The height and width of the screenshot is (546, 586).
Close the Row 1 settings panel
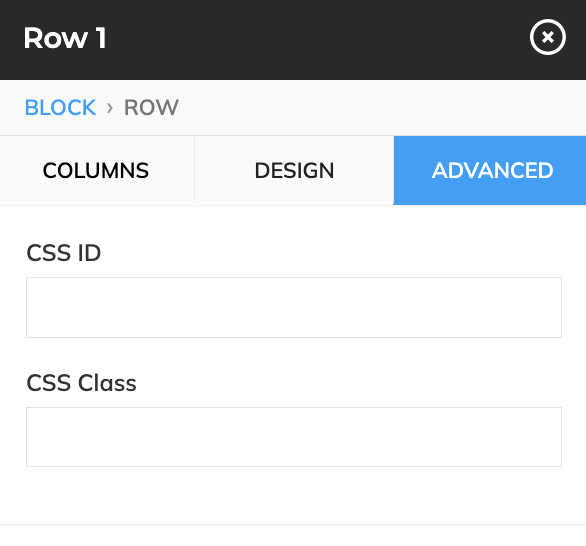548,37
